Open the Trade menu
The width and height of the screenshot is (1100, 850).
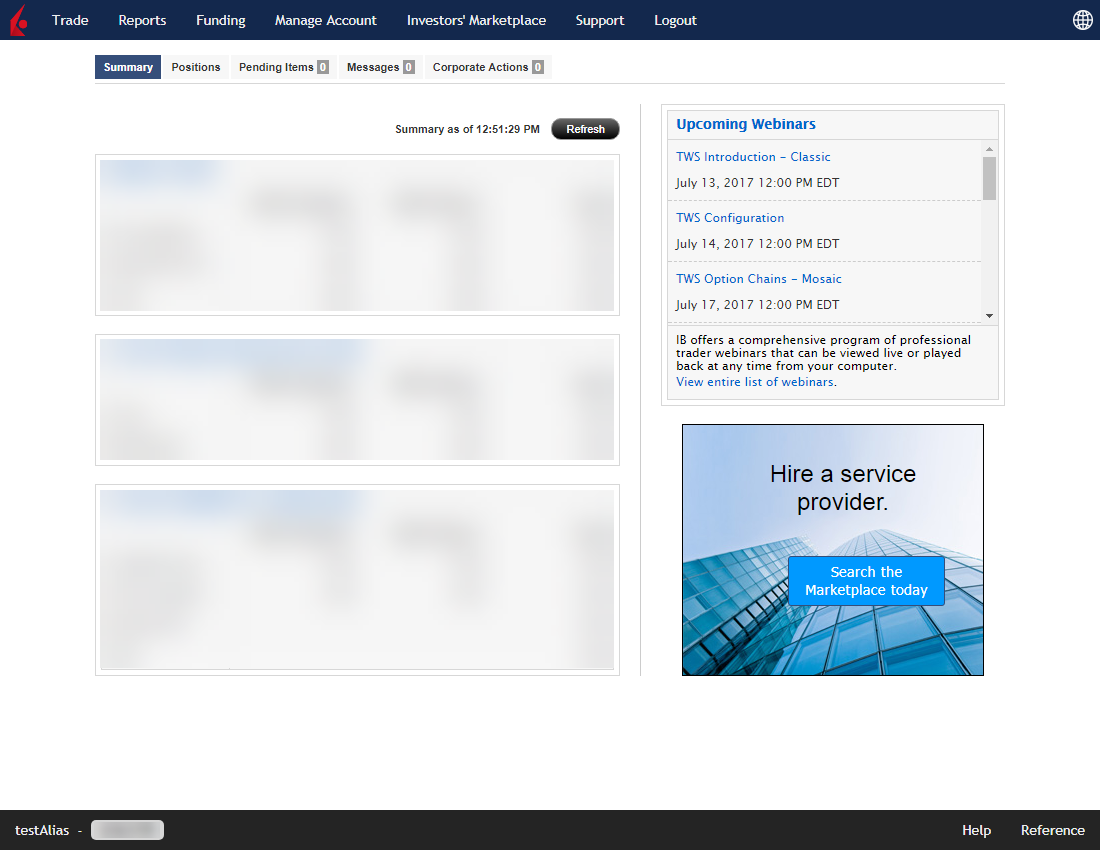pyautogui.click(x=70, y=20)
